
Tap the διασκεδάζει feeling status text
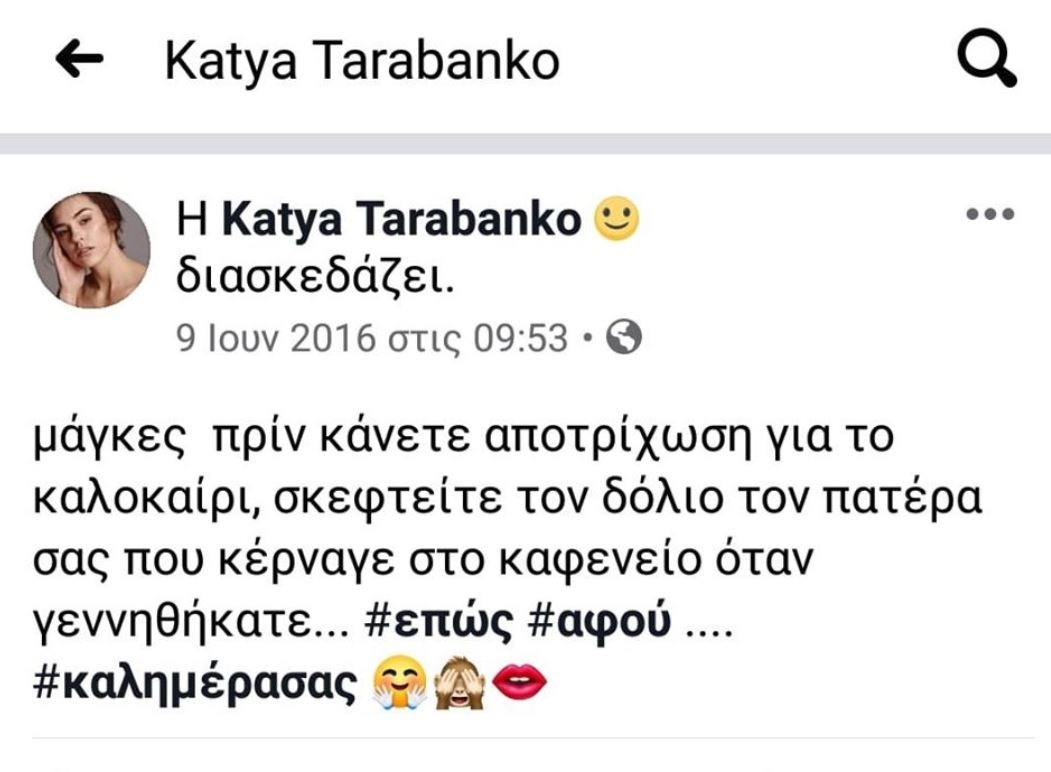coord(315,277)
